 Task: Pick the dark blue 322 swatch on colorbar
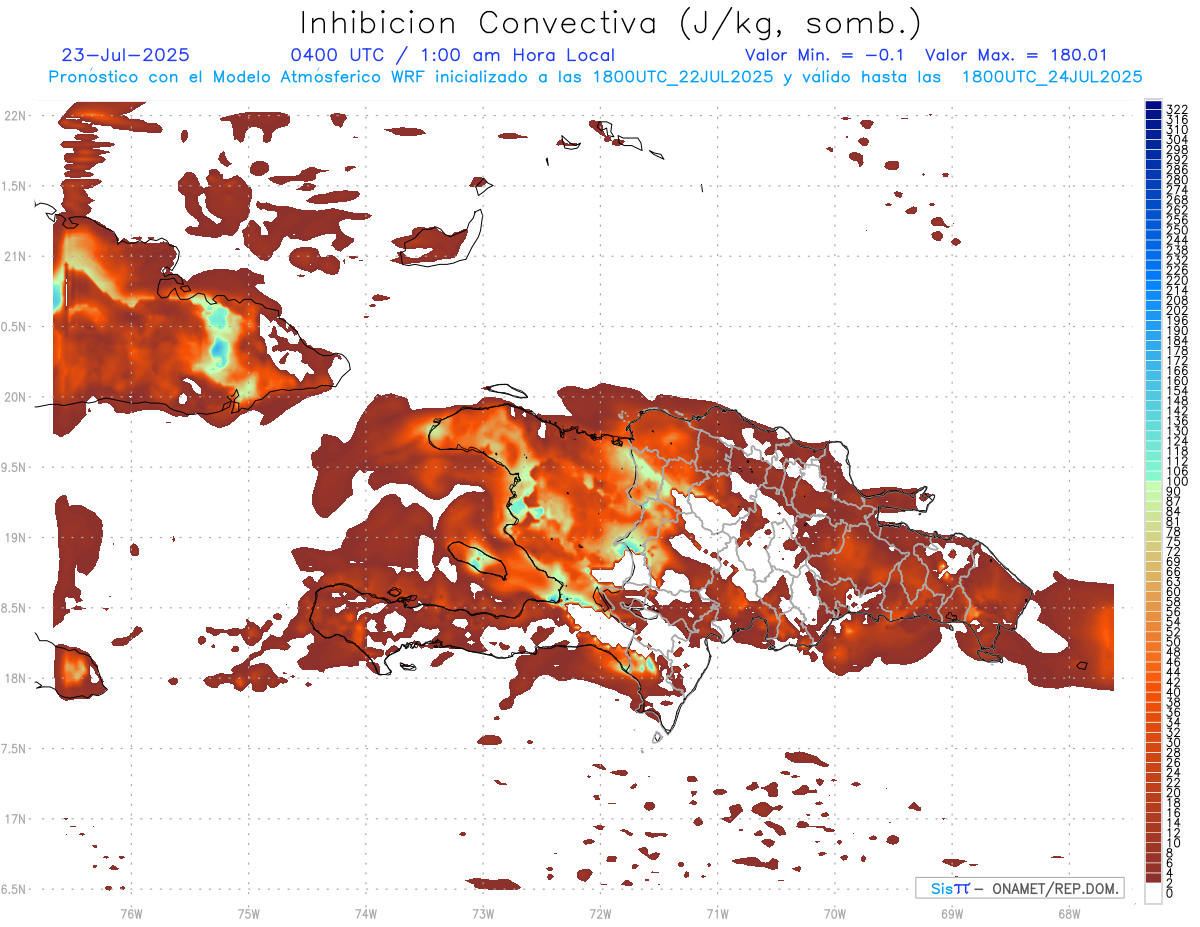[1153, 106]
